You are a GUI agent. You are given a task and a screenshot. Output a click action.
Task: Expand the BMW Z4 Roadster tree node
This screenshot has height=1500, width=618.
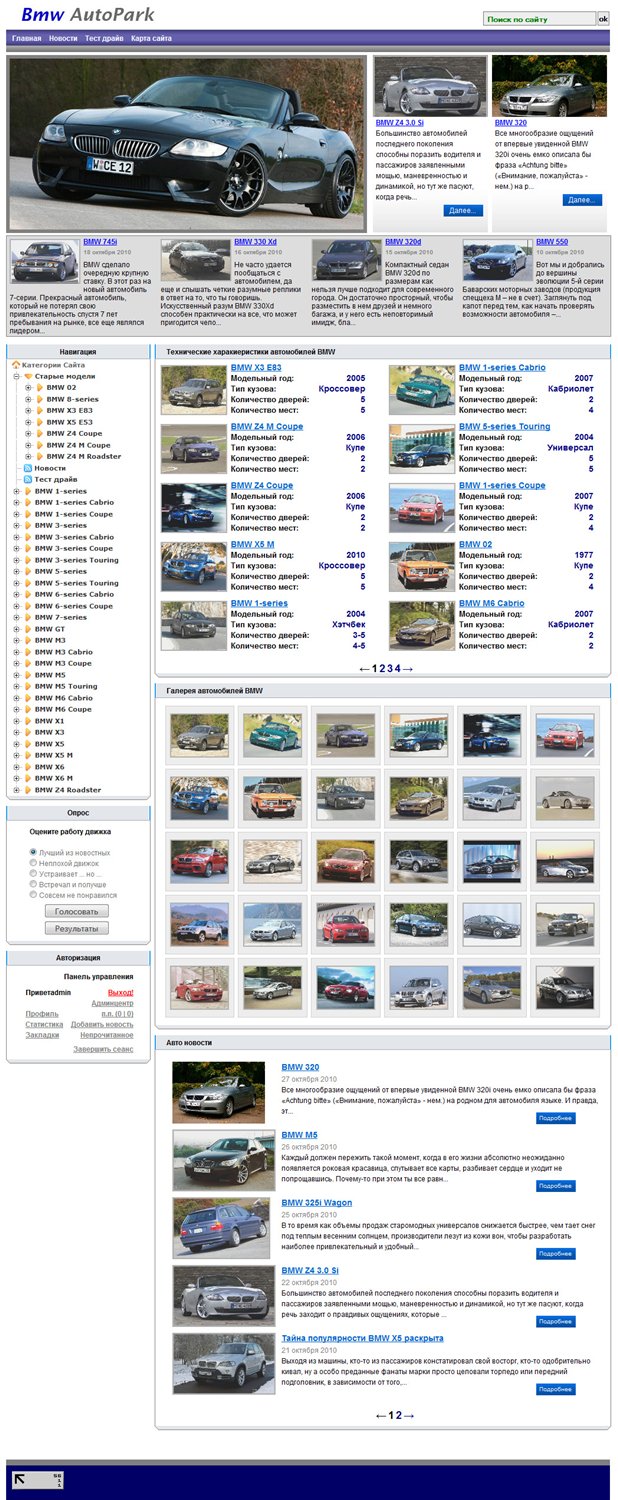(x=16, y=790)
